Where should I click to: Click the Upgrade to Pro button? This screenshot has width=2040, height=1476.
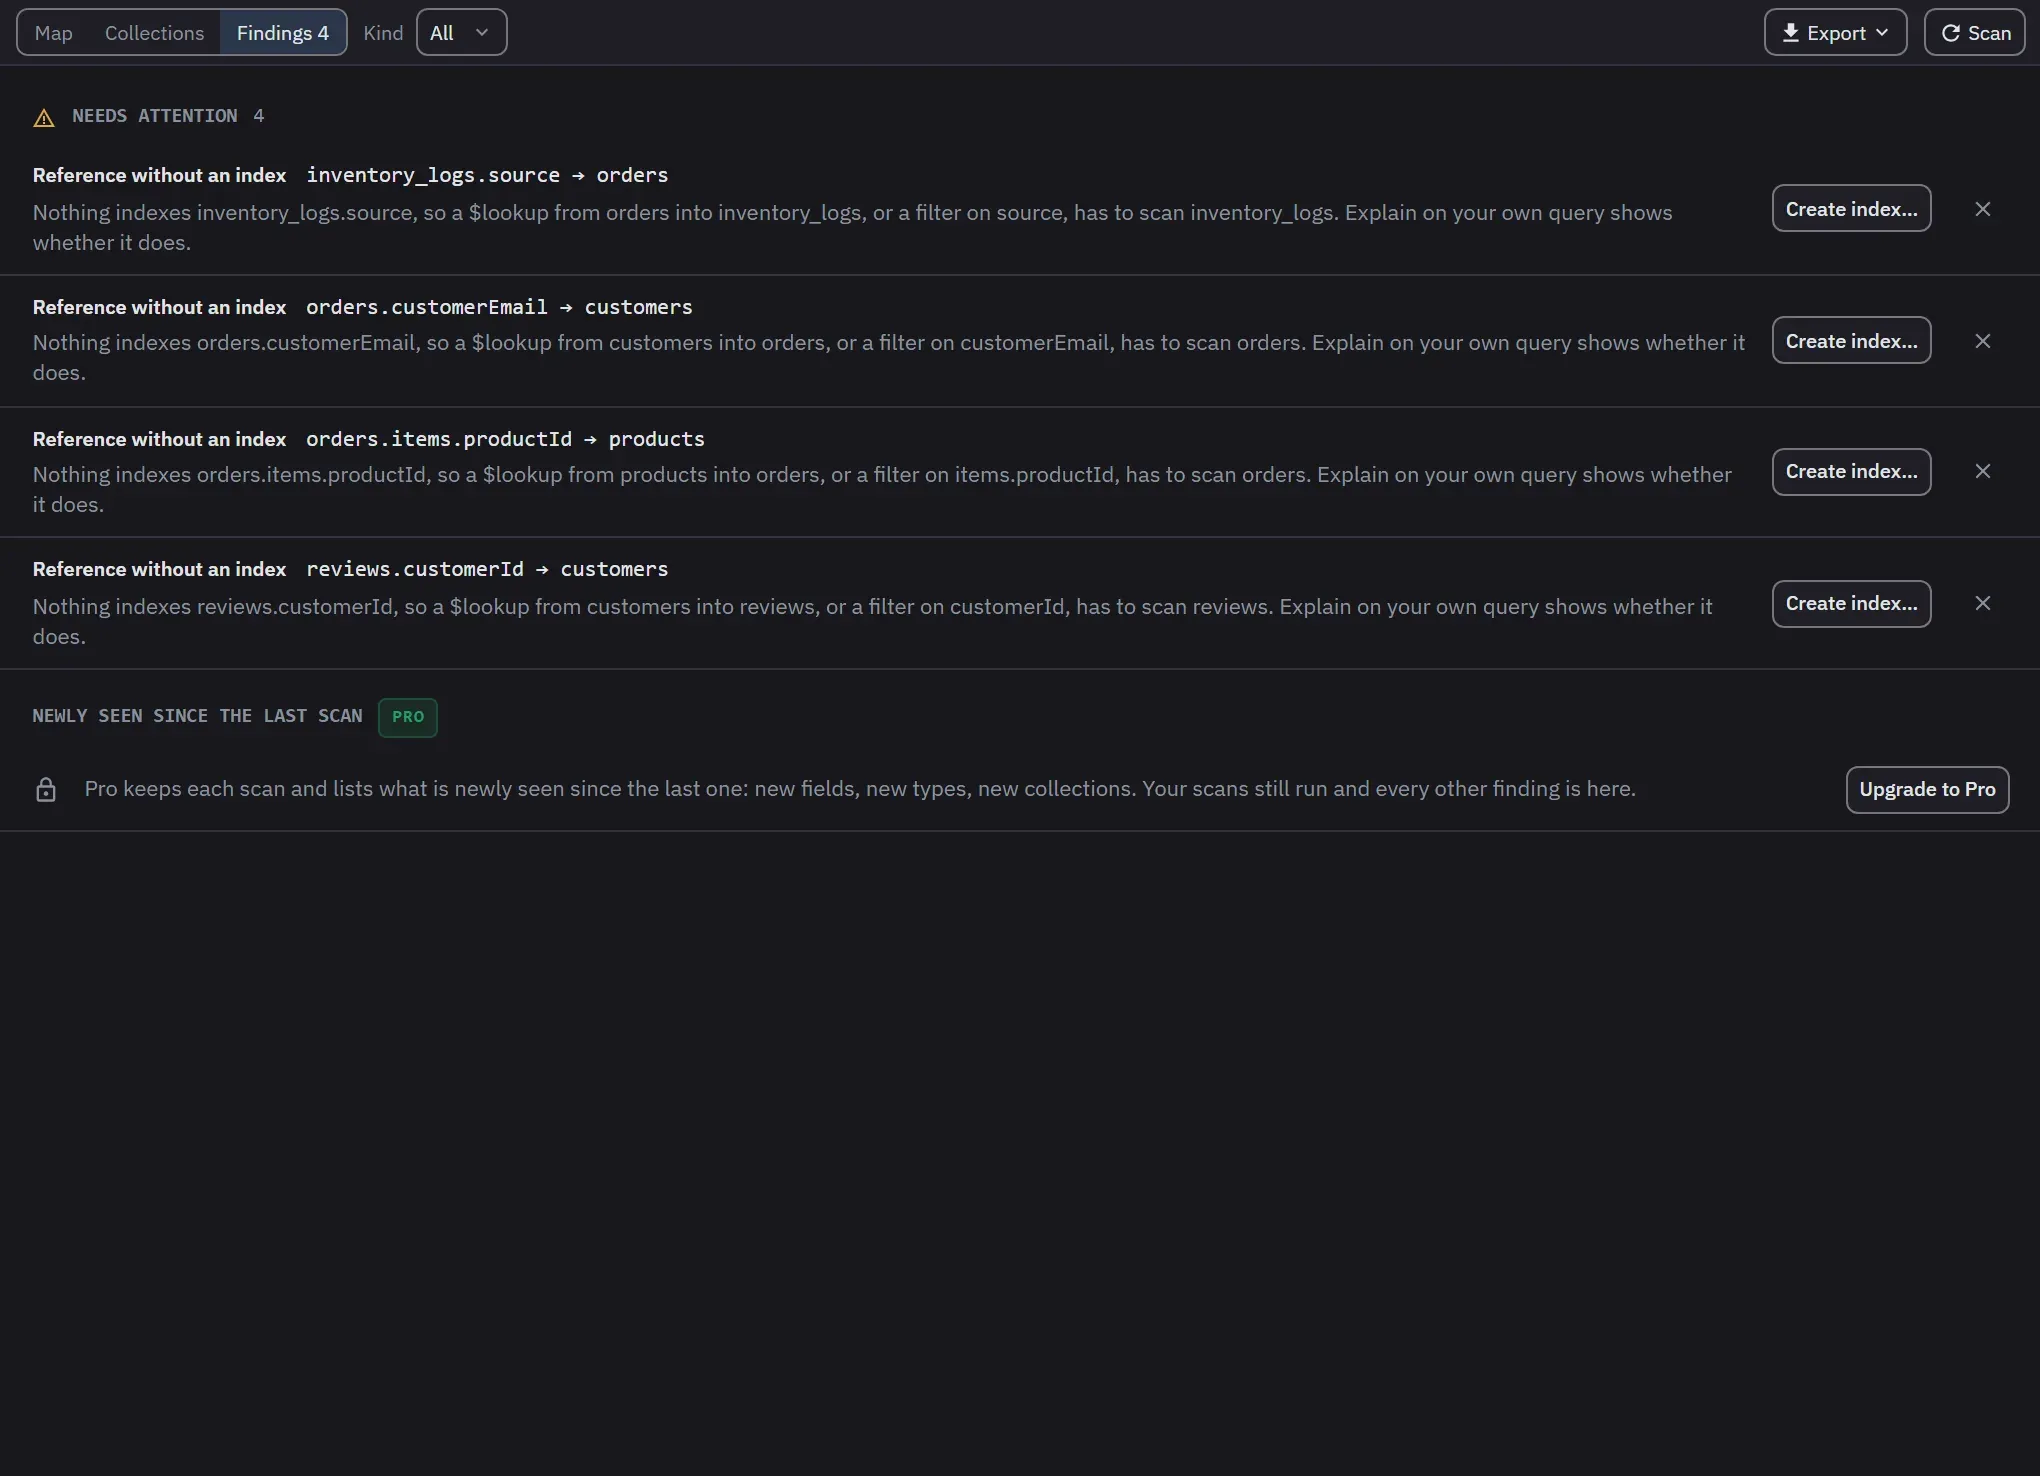click(x=1927, y=789)
